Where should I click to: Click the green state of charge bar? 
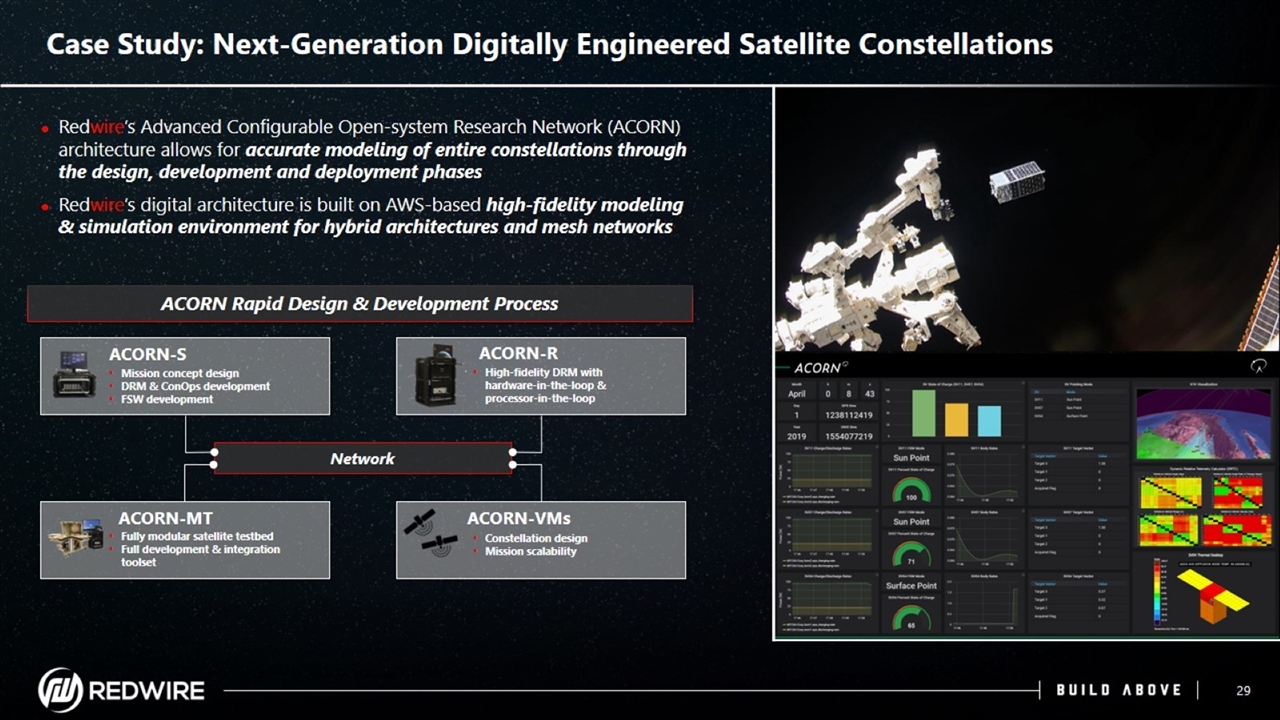tap(924, 412)
